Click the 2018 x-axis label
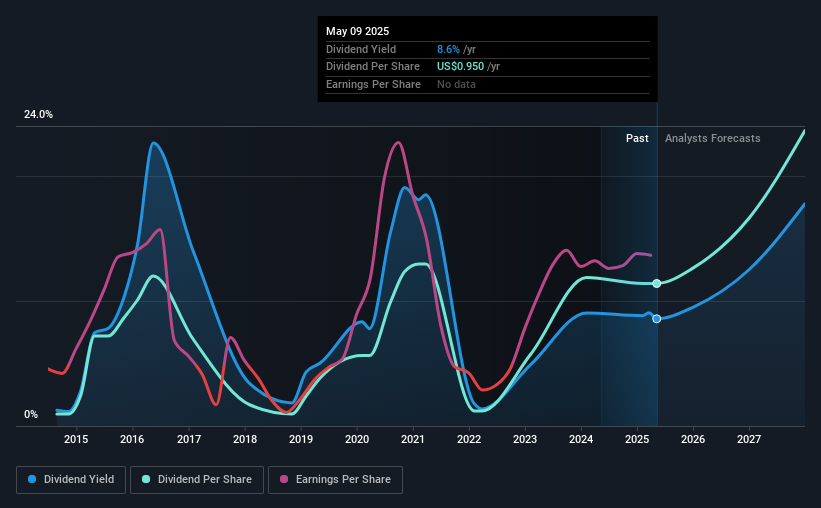The width and height of the screenshot is (821, 508). tap(245, 439)
